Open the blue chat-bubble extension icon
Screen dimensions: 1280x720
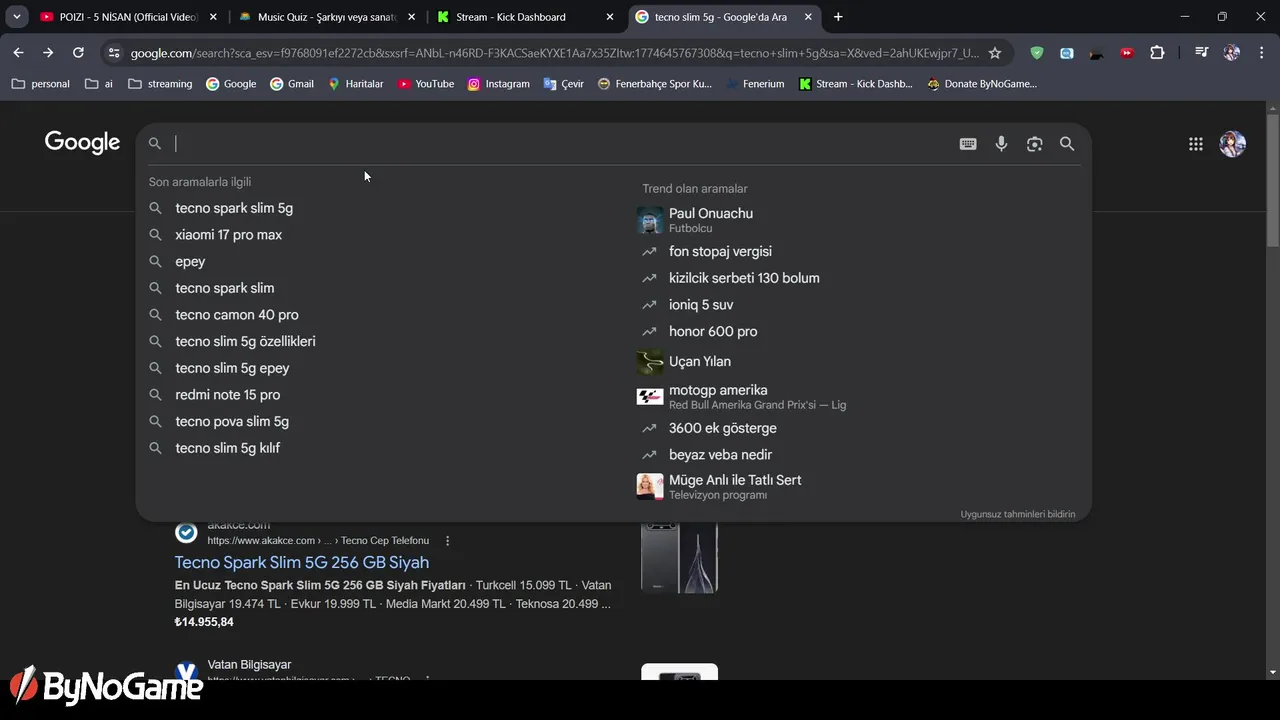point(1067,53)
